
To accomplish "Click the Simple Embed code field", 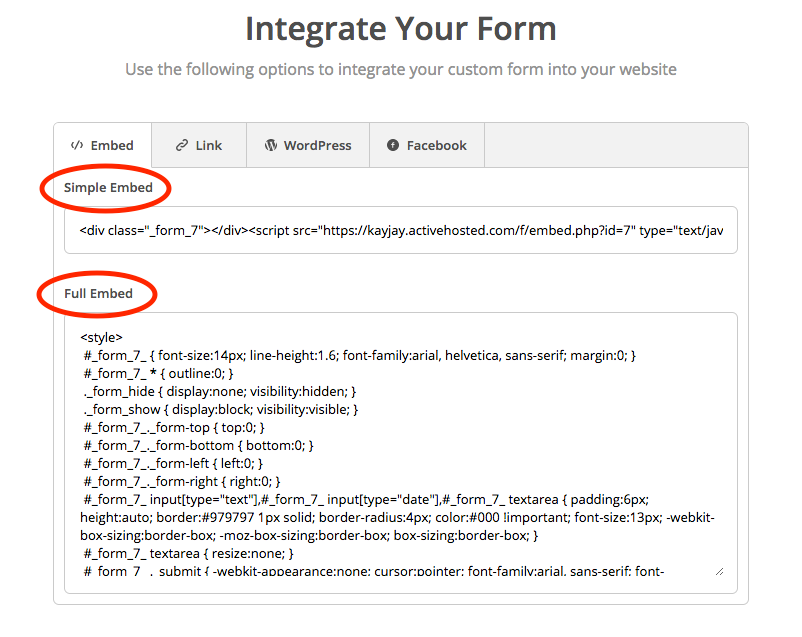I will (x=400, y=230).
